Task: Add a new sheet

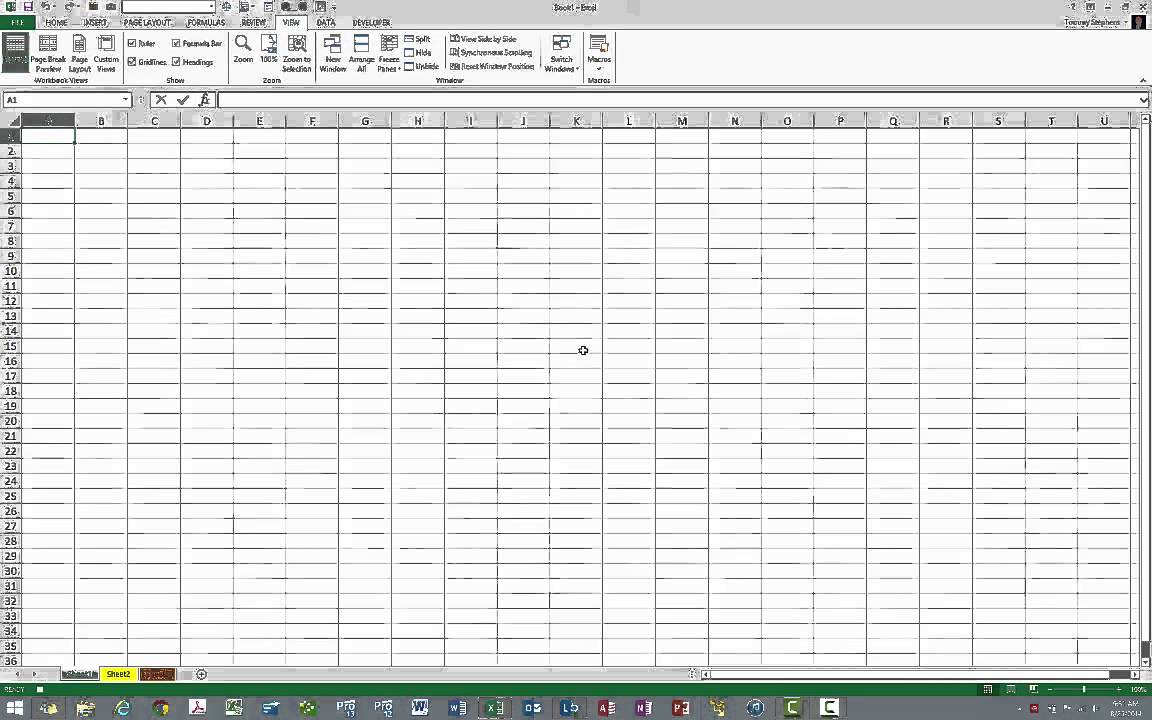Action: pyautogui.click(x=201, y=674)
